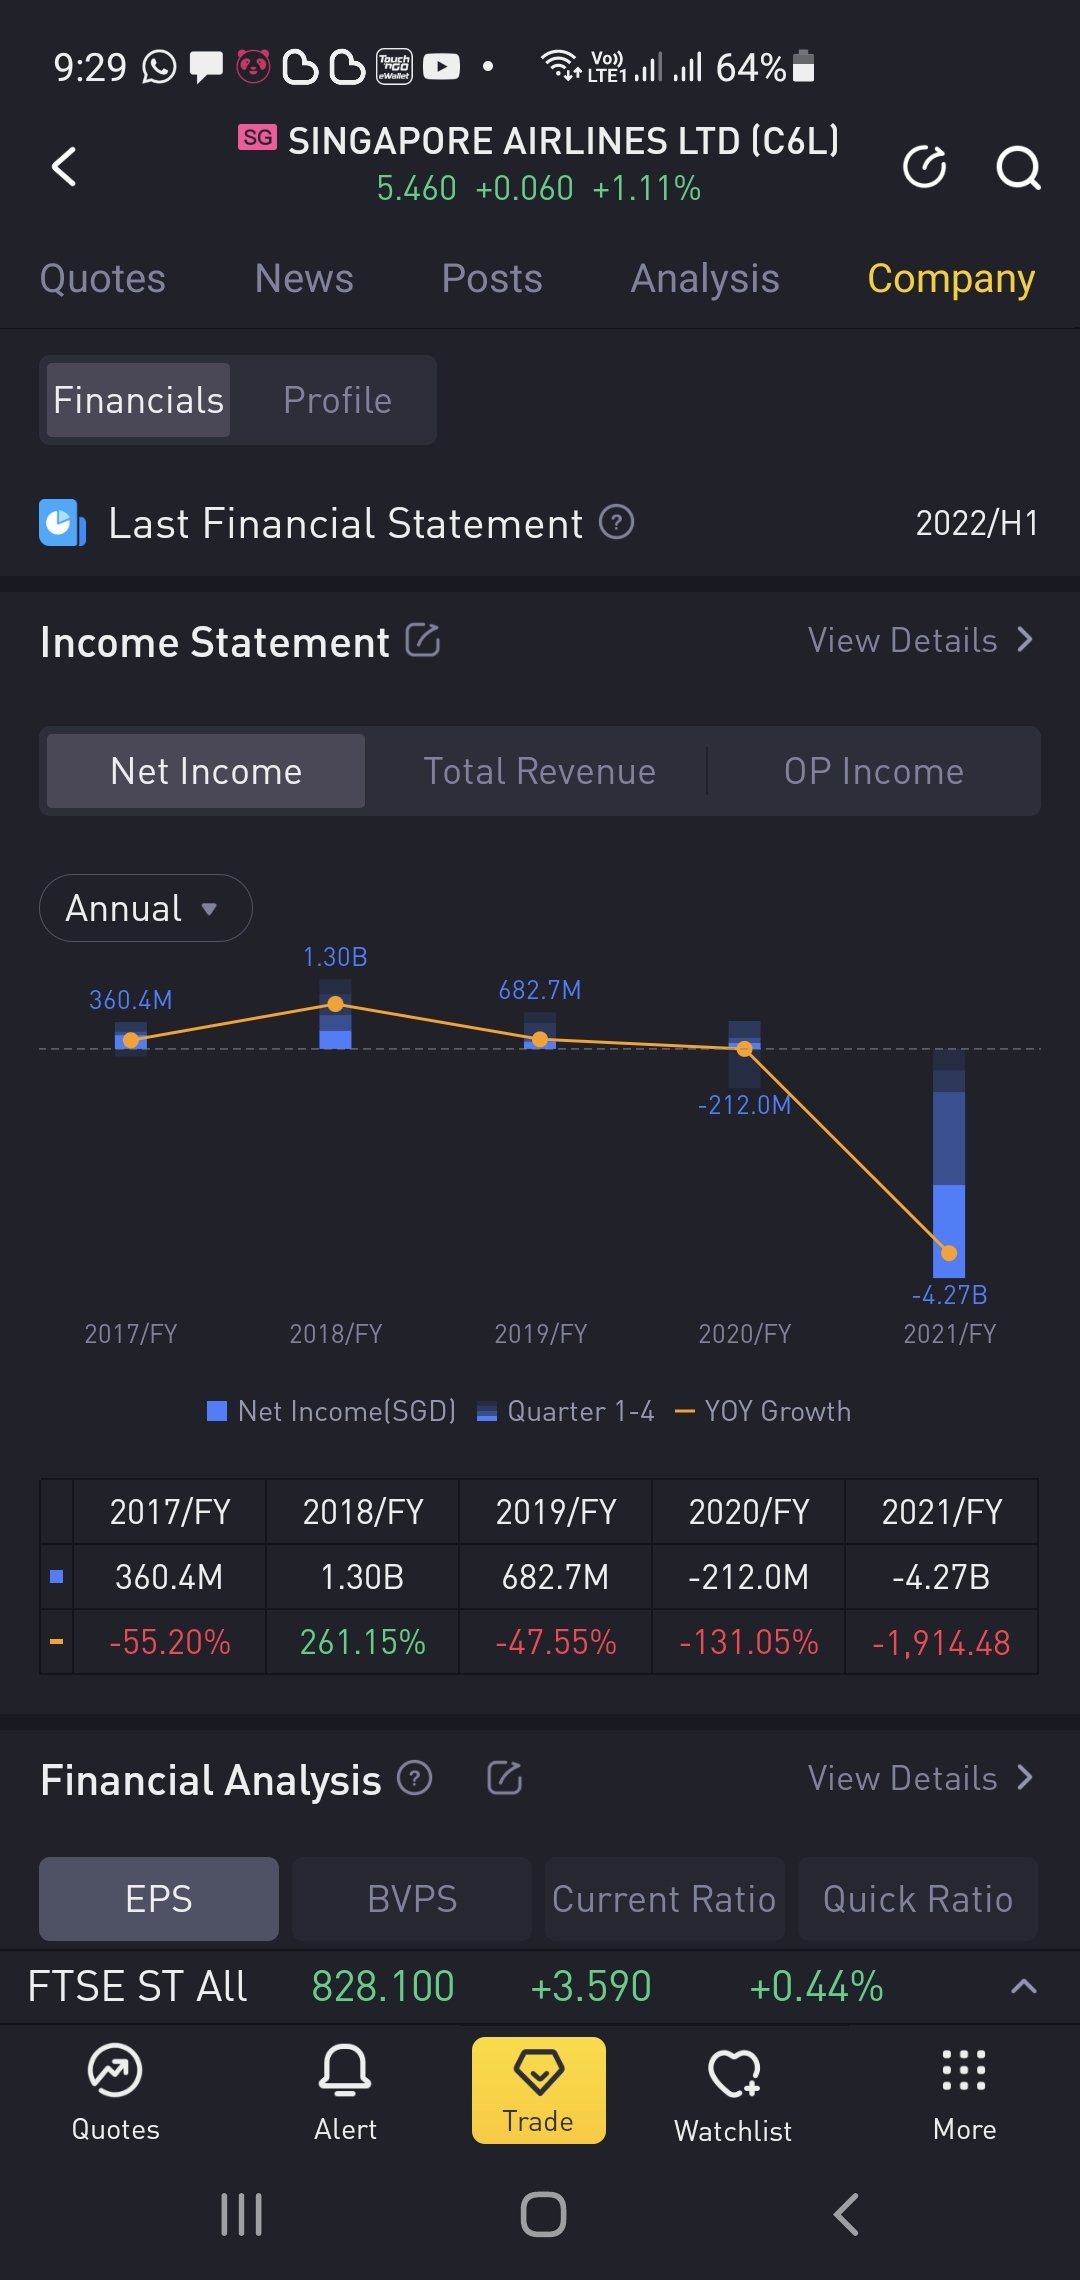Go back using the header back arrow
The height and width of the screenshot is (2280, 1080).
point(64,166)
